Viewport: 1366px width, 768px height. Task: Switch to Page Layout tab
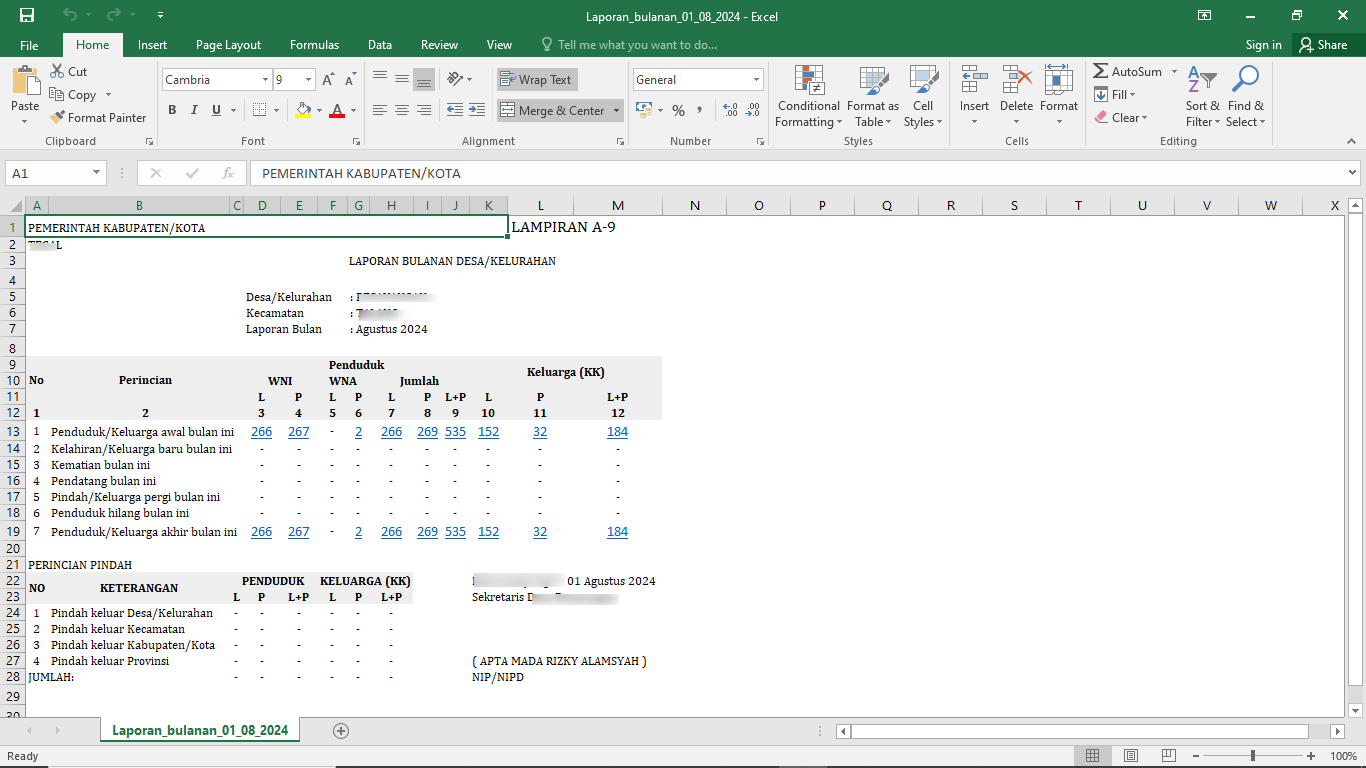pyautogui.click(x=228, y=45)
